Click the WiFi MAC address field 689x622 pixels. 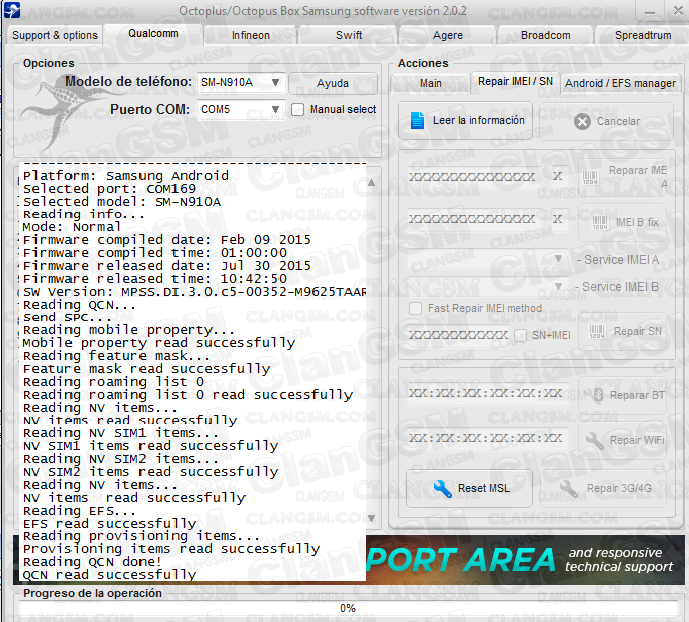(x=486, y=438)
